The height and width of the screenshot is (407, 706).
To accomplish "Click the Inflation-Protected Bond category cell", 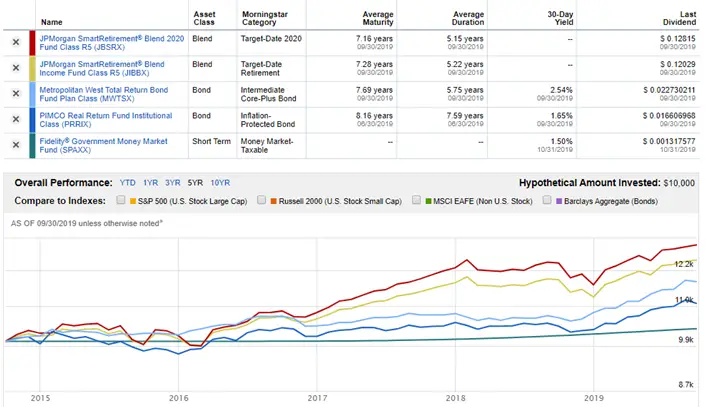I will pos(268,120).
